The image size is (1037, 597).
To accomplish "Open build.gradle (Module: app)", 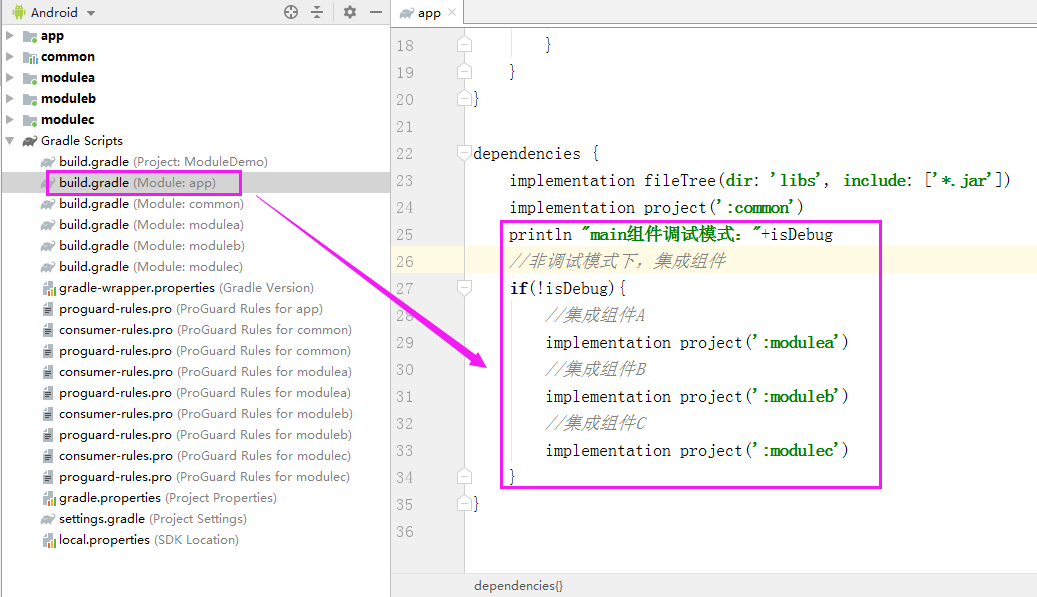I will click(138, 183).
